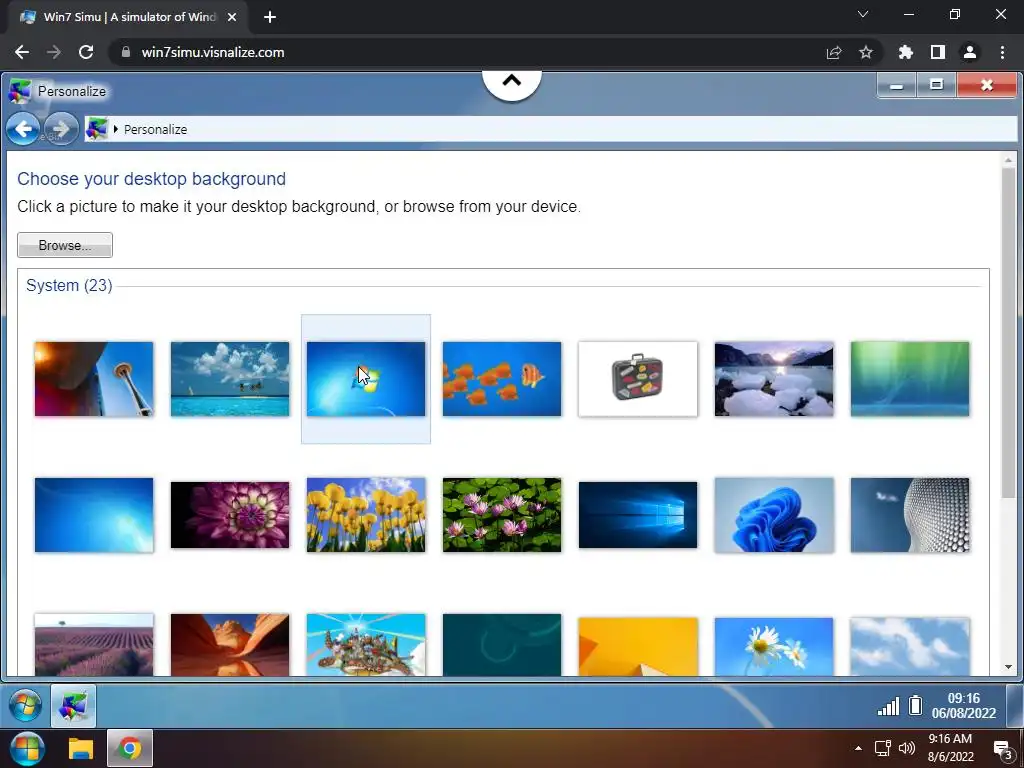Open the Chrome extensions puzzle icon
Viewport: 1024px width, 768px height.
tap(906, 52)
